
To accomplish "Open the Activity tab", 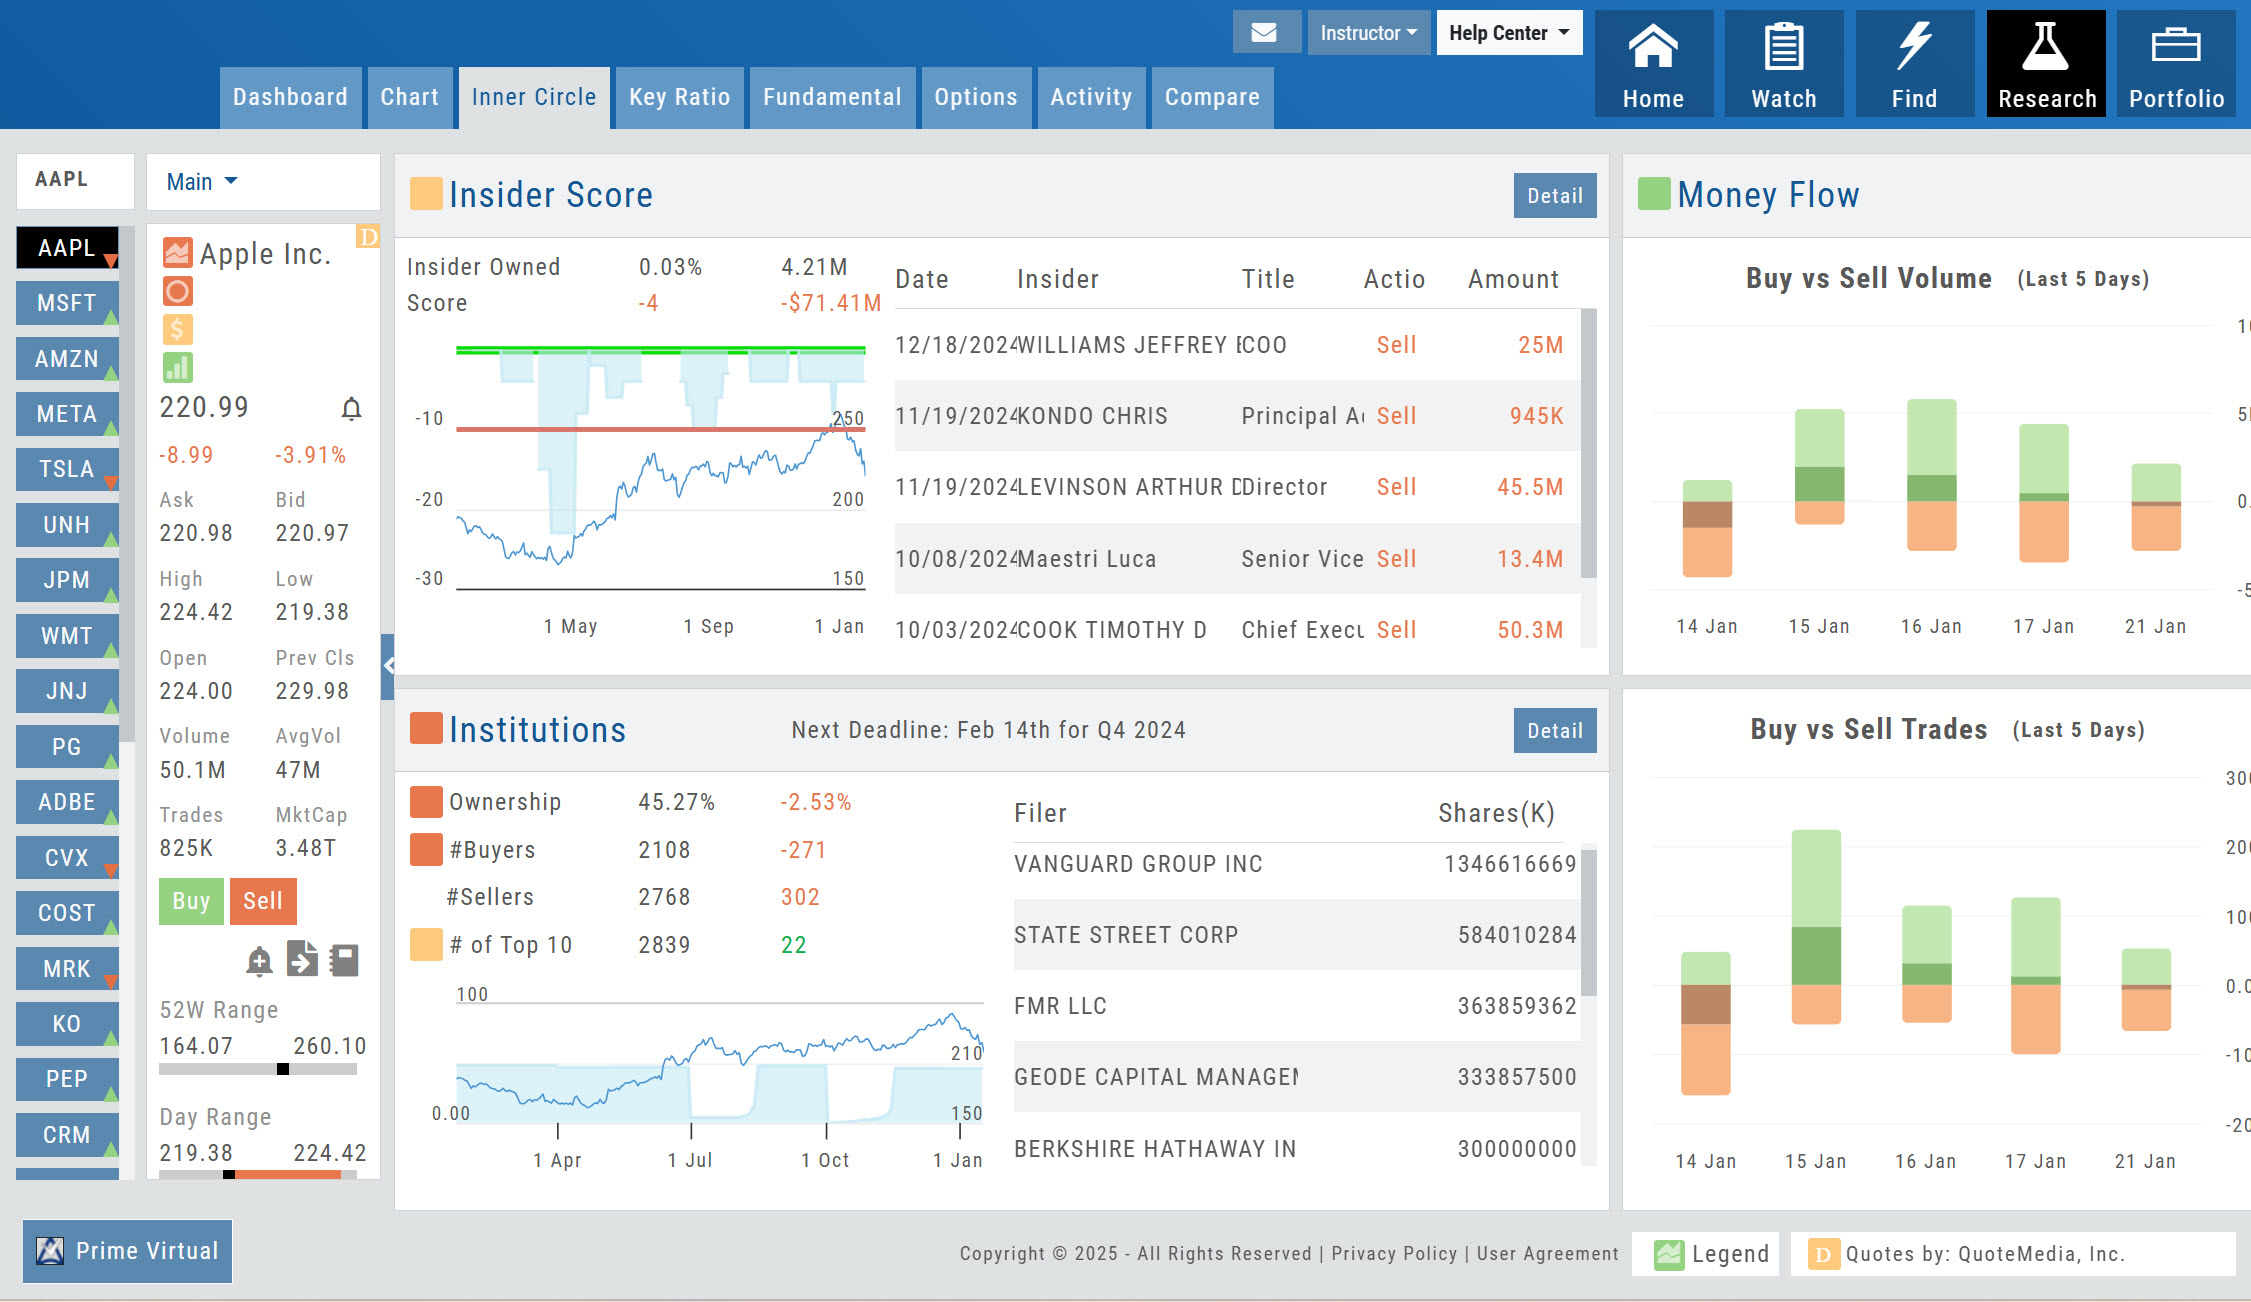I will tap(1091, 98).
